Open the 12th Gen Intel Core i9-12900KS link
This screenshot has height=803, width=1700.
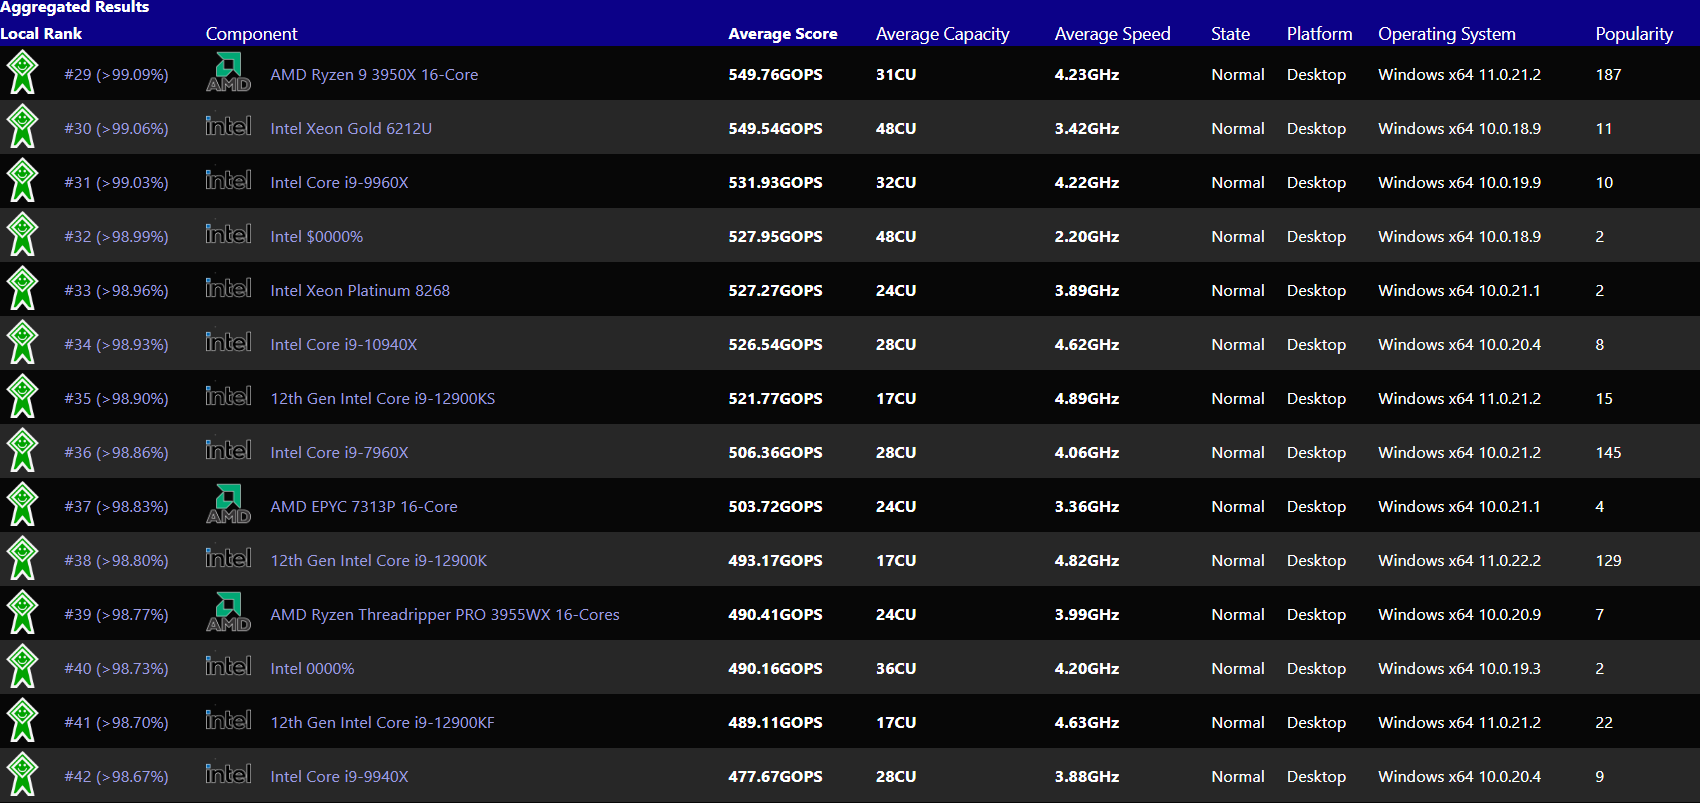tap(382, 399)
